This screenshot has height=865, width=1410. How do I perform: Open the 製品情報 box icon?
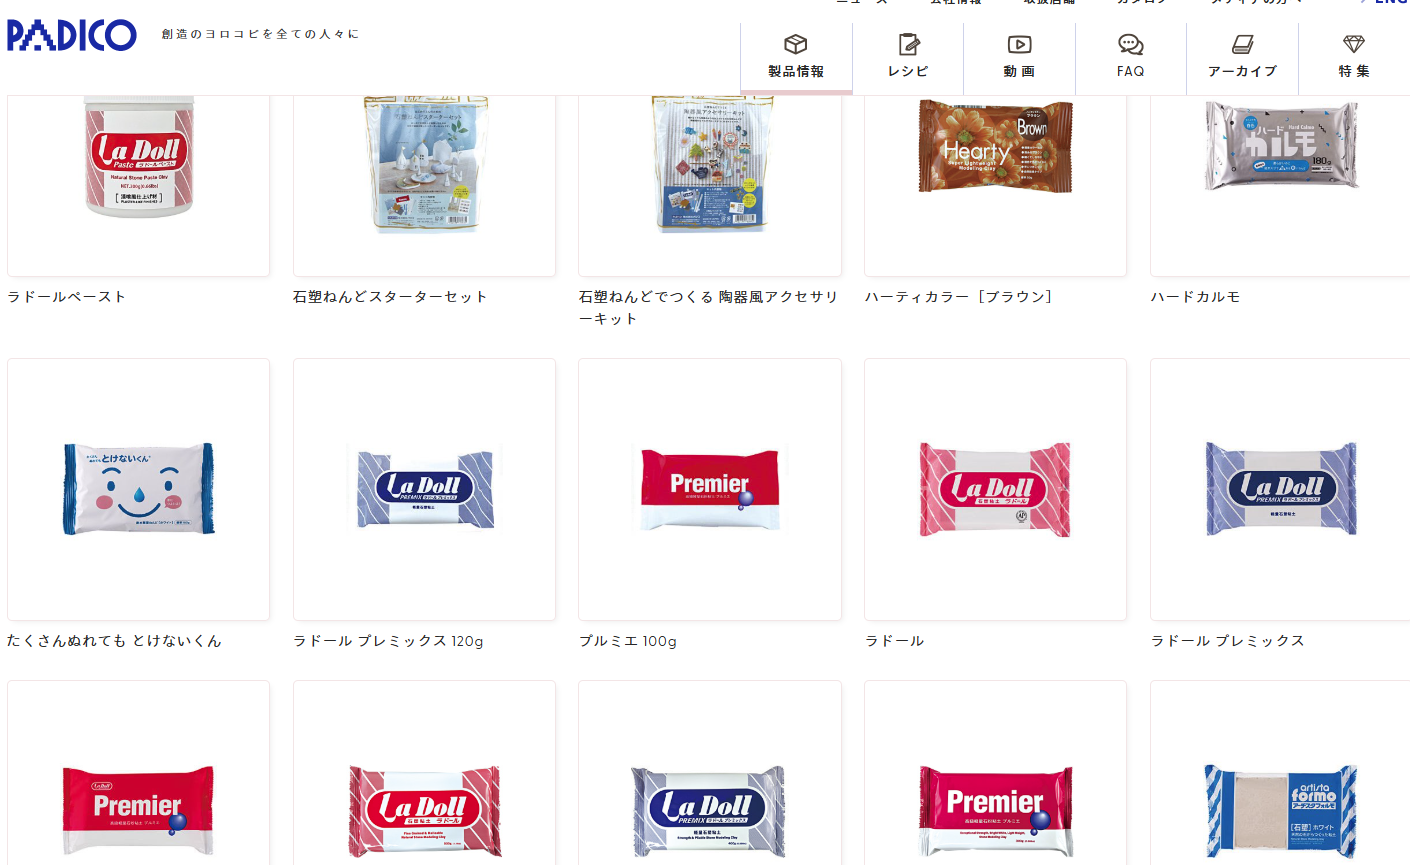(796, 44)
